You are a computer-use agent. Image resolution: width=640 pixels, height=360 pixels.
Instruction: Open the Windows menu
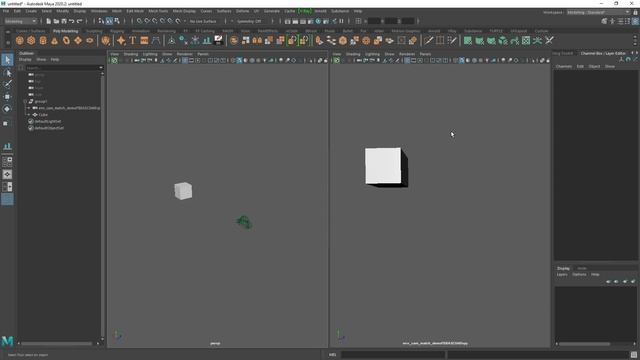click(99, 11)
